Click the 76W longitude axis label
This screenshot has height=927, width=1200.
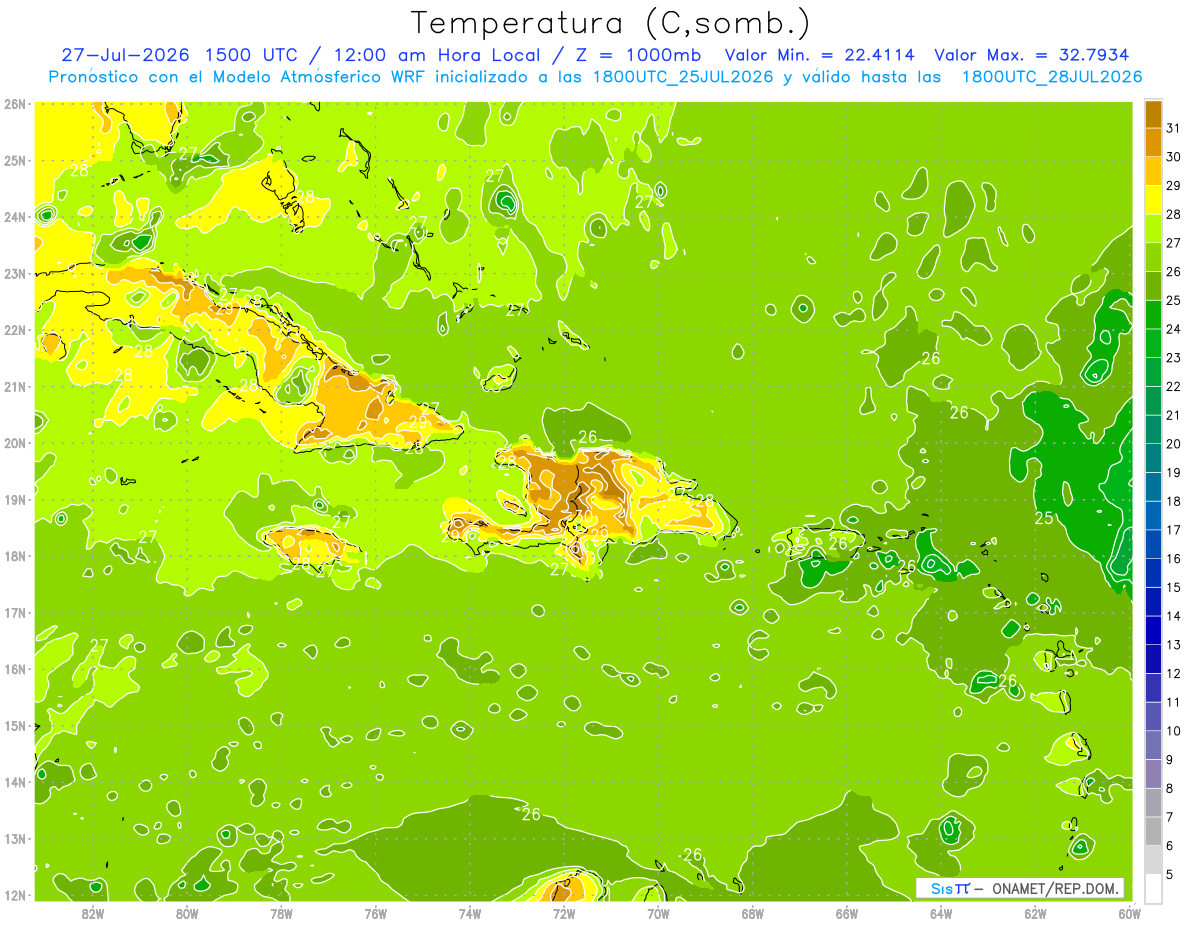point(375,913)
